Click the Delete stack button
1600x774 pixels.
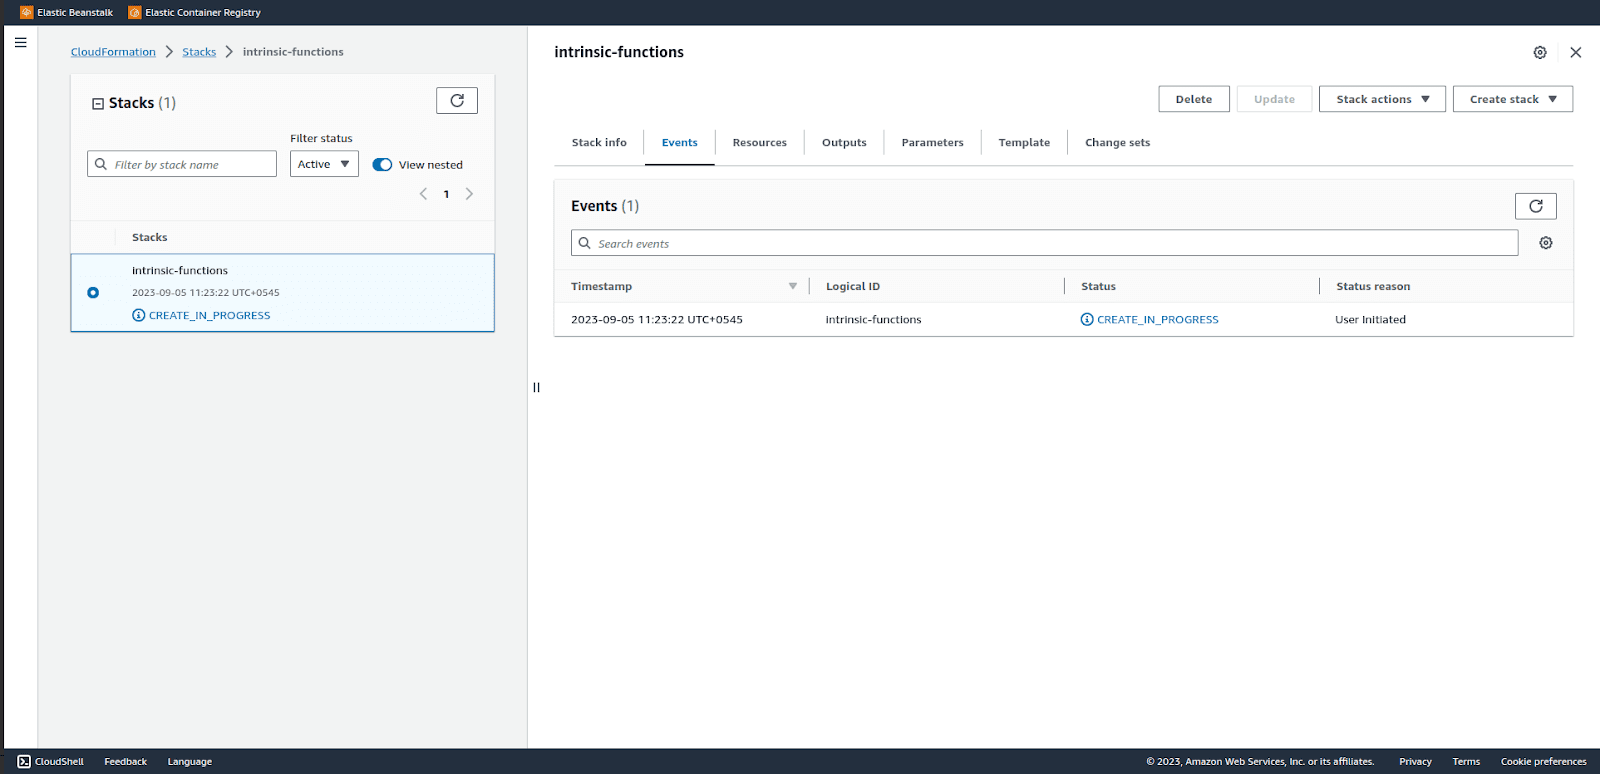coord(1194,99)
